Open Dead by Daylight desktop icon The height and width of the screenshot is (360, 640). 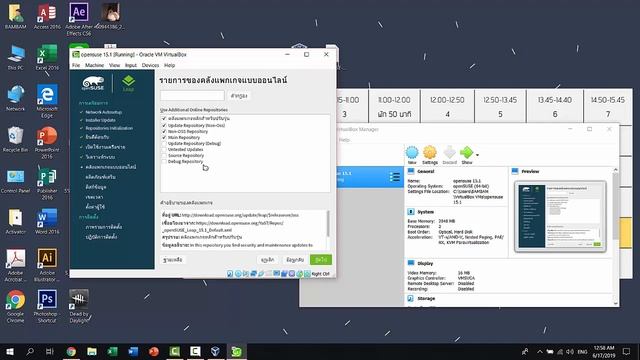click(79, 306)
